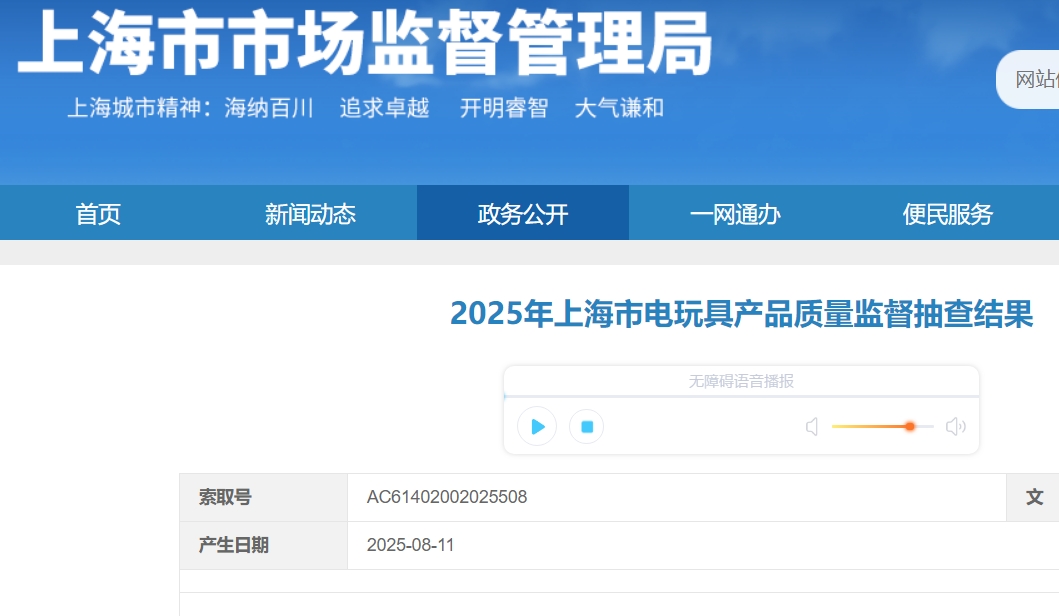The width and height of the screenshot is (1059, 616).
Task: Go to the 首页 home tab
Action: 98,214
